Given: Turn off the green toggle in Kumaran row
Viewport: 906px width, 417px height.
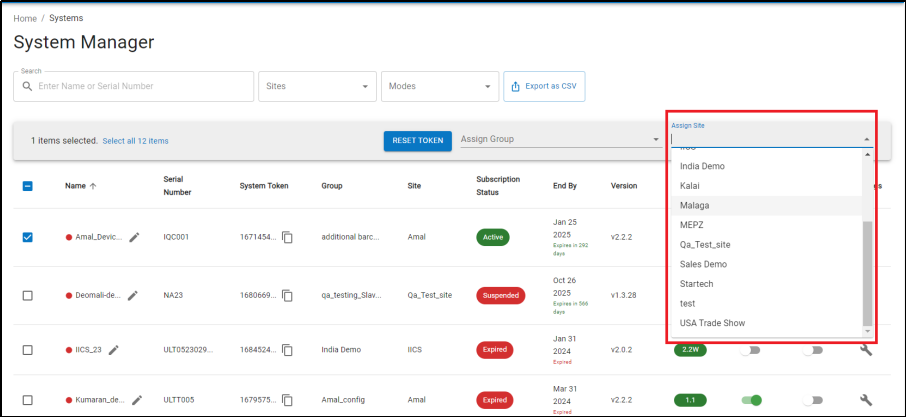Looking at the screenshot, I should click(x=752, y=400).
